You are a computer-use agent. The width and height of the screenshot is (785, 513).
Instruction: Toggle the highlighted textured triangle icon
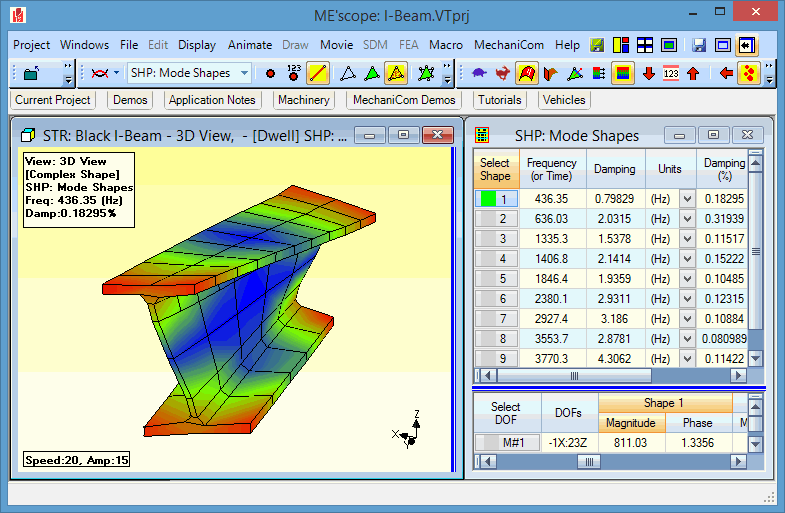(x=396, y=74)
